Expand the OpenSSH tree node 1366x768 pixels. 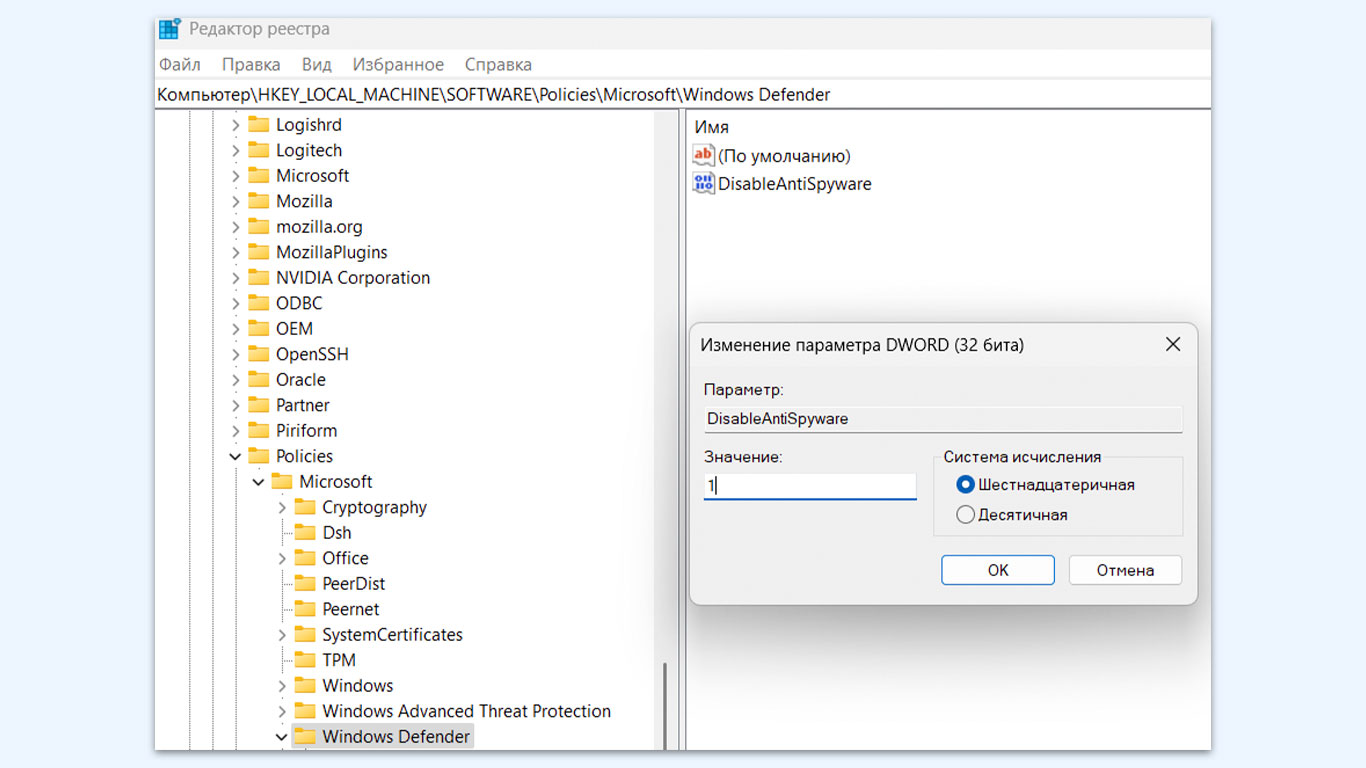(x=236, y=354)
